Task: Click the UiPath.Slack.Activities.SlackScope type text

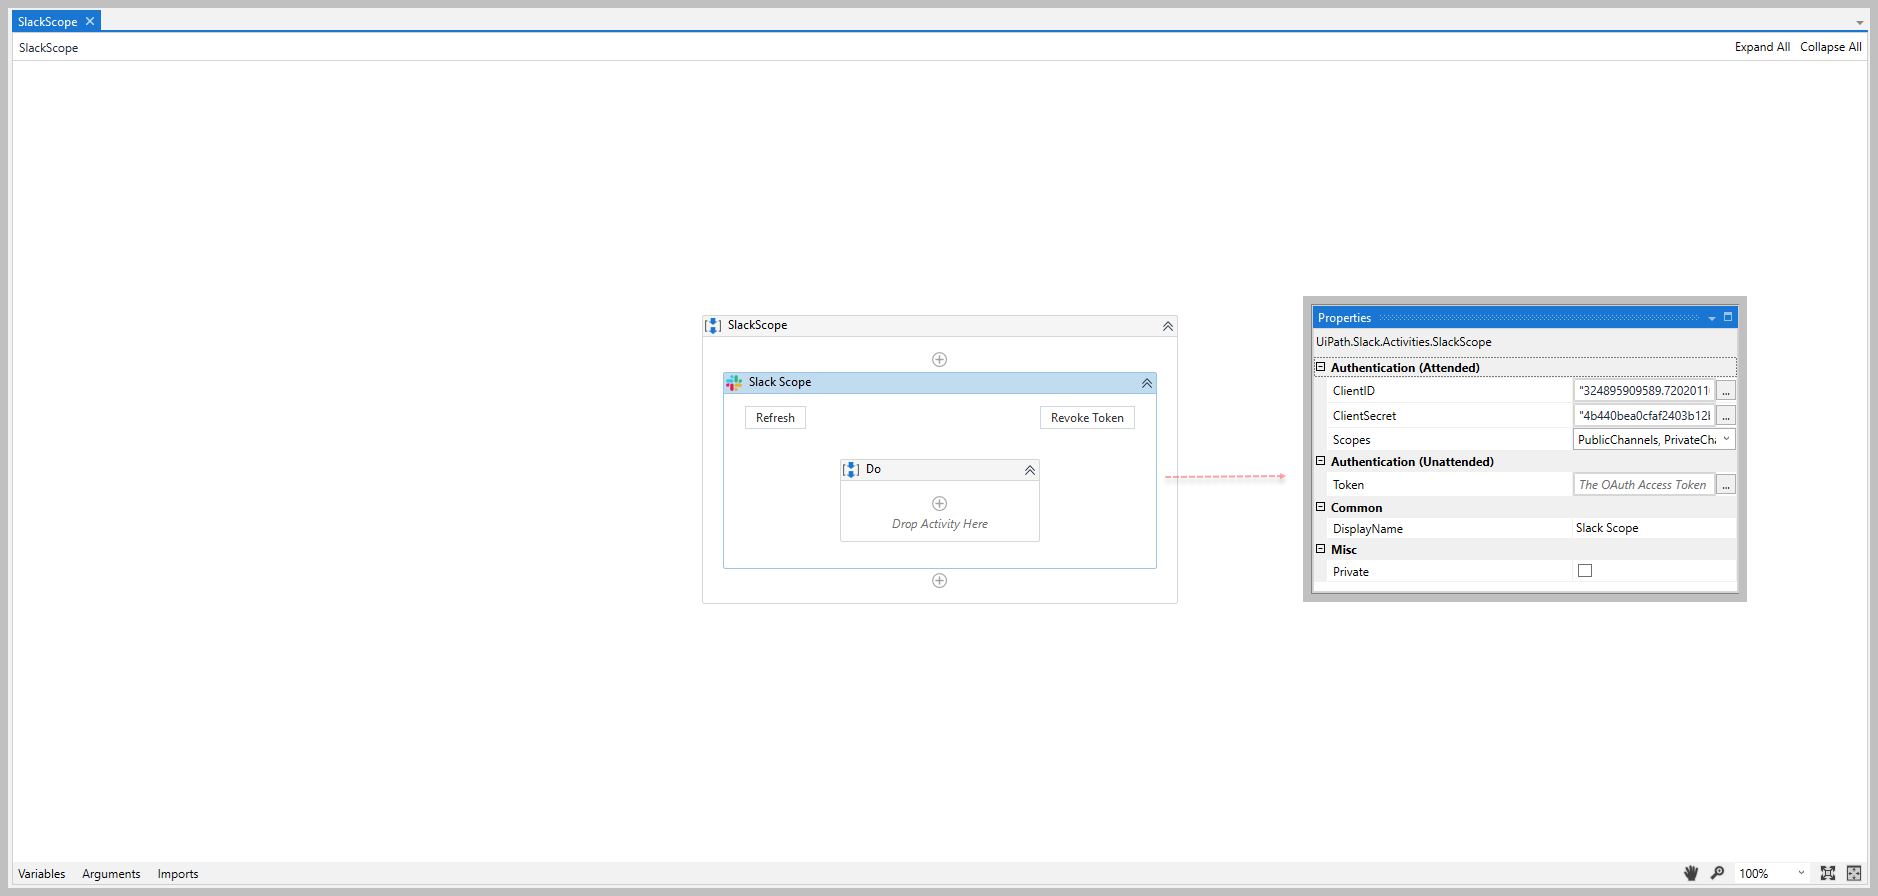Action: 1403,342
